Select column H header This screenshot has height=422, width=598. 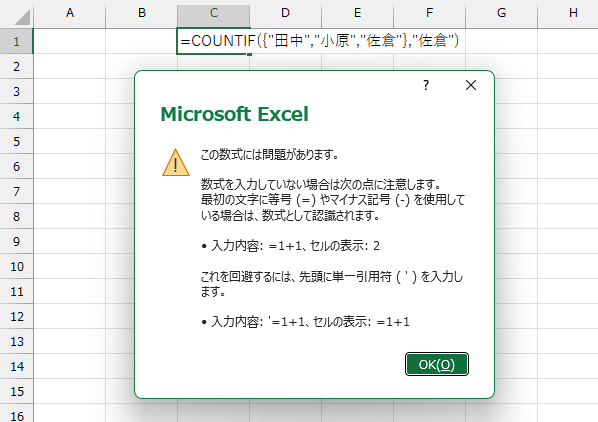pos(568,14)
